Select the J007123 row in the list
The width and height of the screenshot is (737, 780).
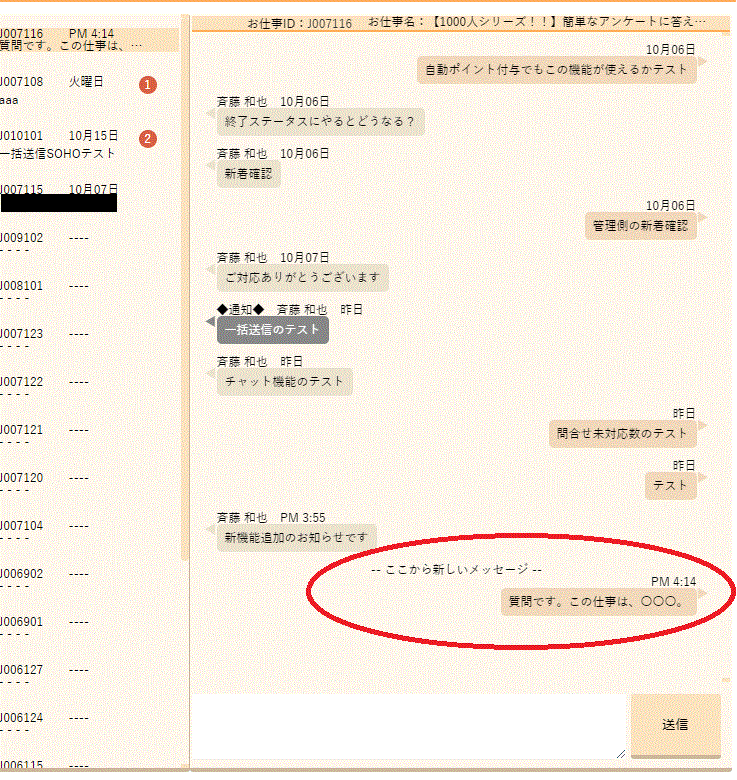90,339
